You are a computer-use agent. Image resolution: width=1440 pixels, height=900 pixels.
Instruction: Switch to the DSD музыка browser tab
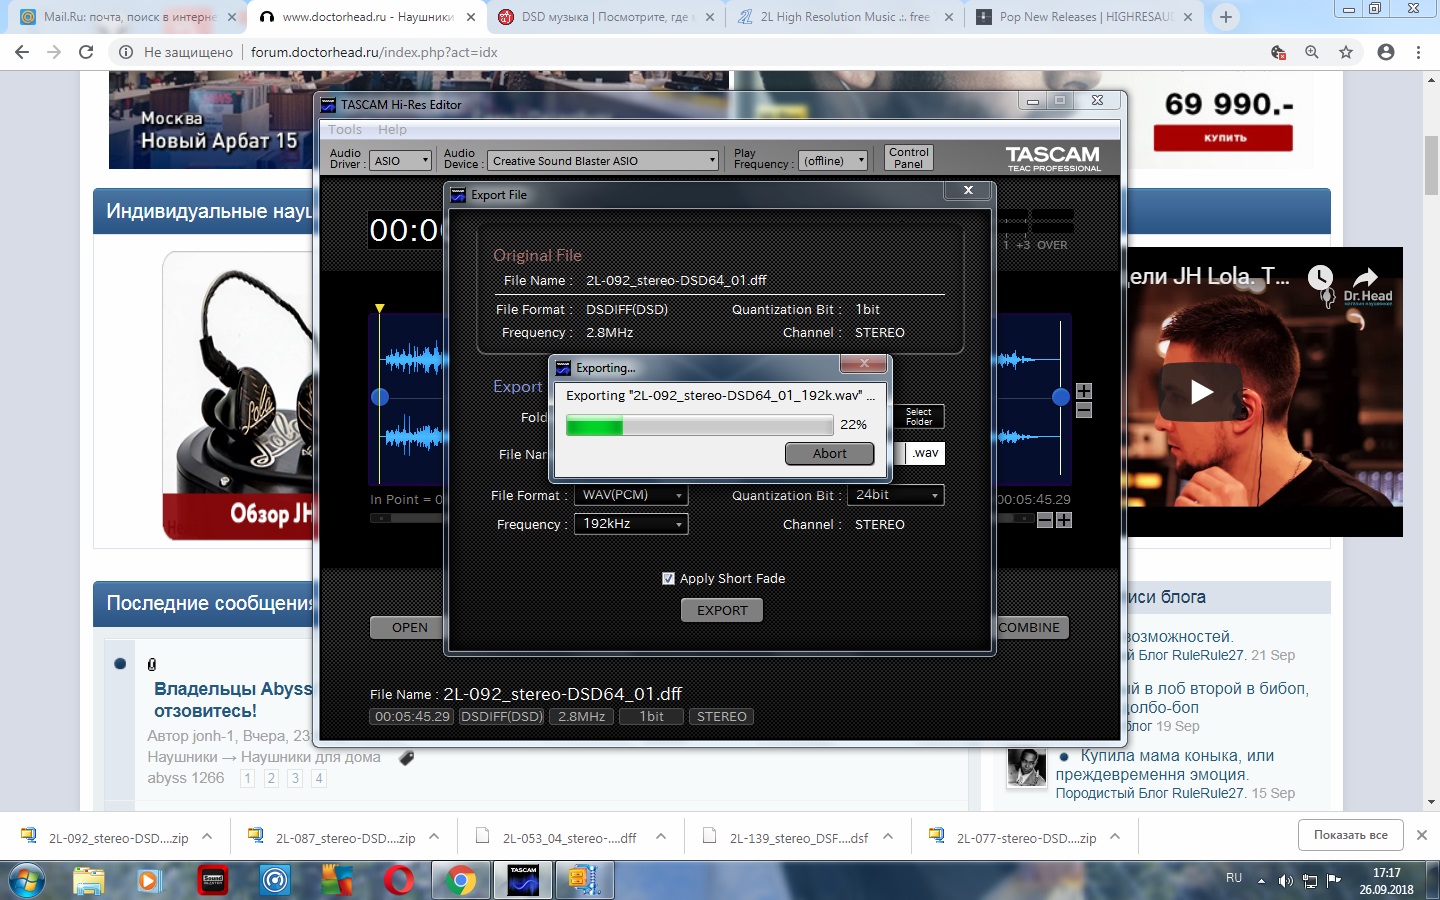tap(607, 17)
